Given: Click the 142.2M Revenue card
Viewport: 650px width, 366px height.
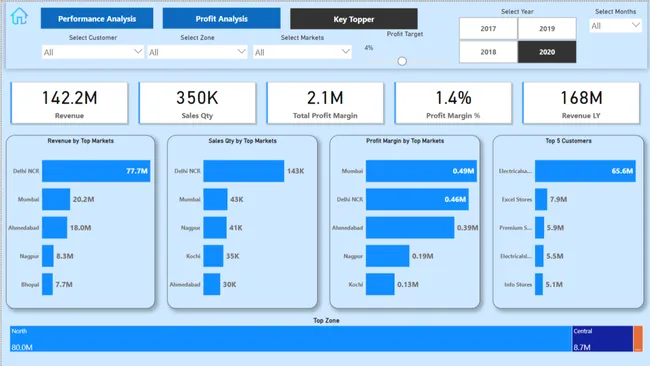Looking at the screenshot, I should coord(69,103).
